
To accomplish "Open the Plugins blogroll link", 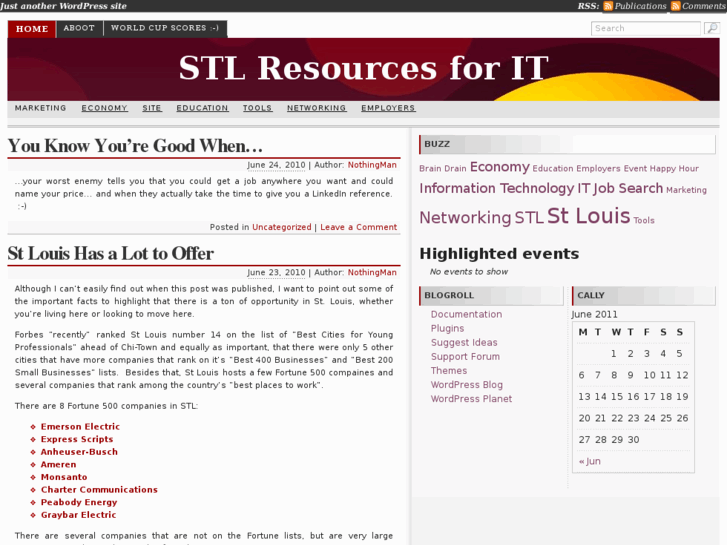I will [447, 328].
